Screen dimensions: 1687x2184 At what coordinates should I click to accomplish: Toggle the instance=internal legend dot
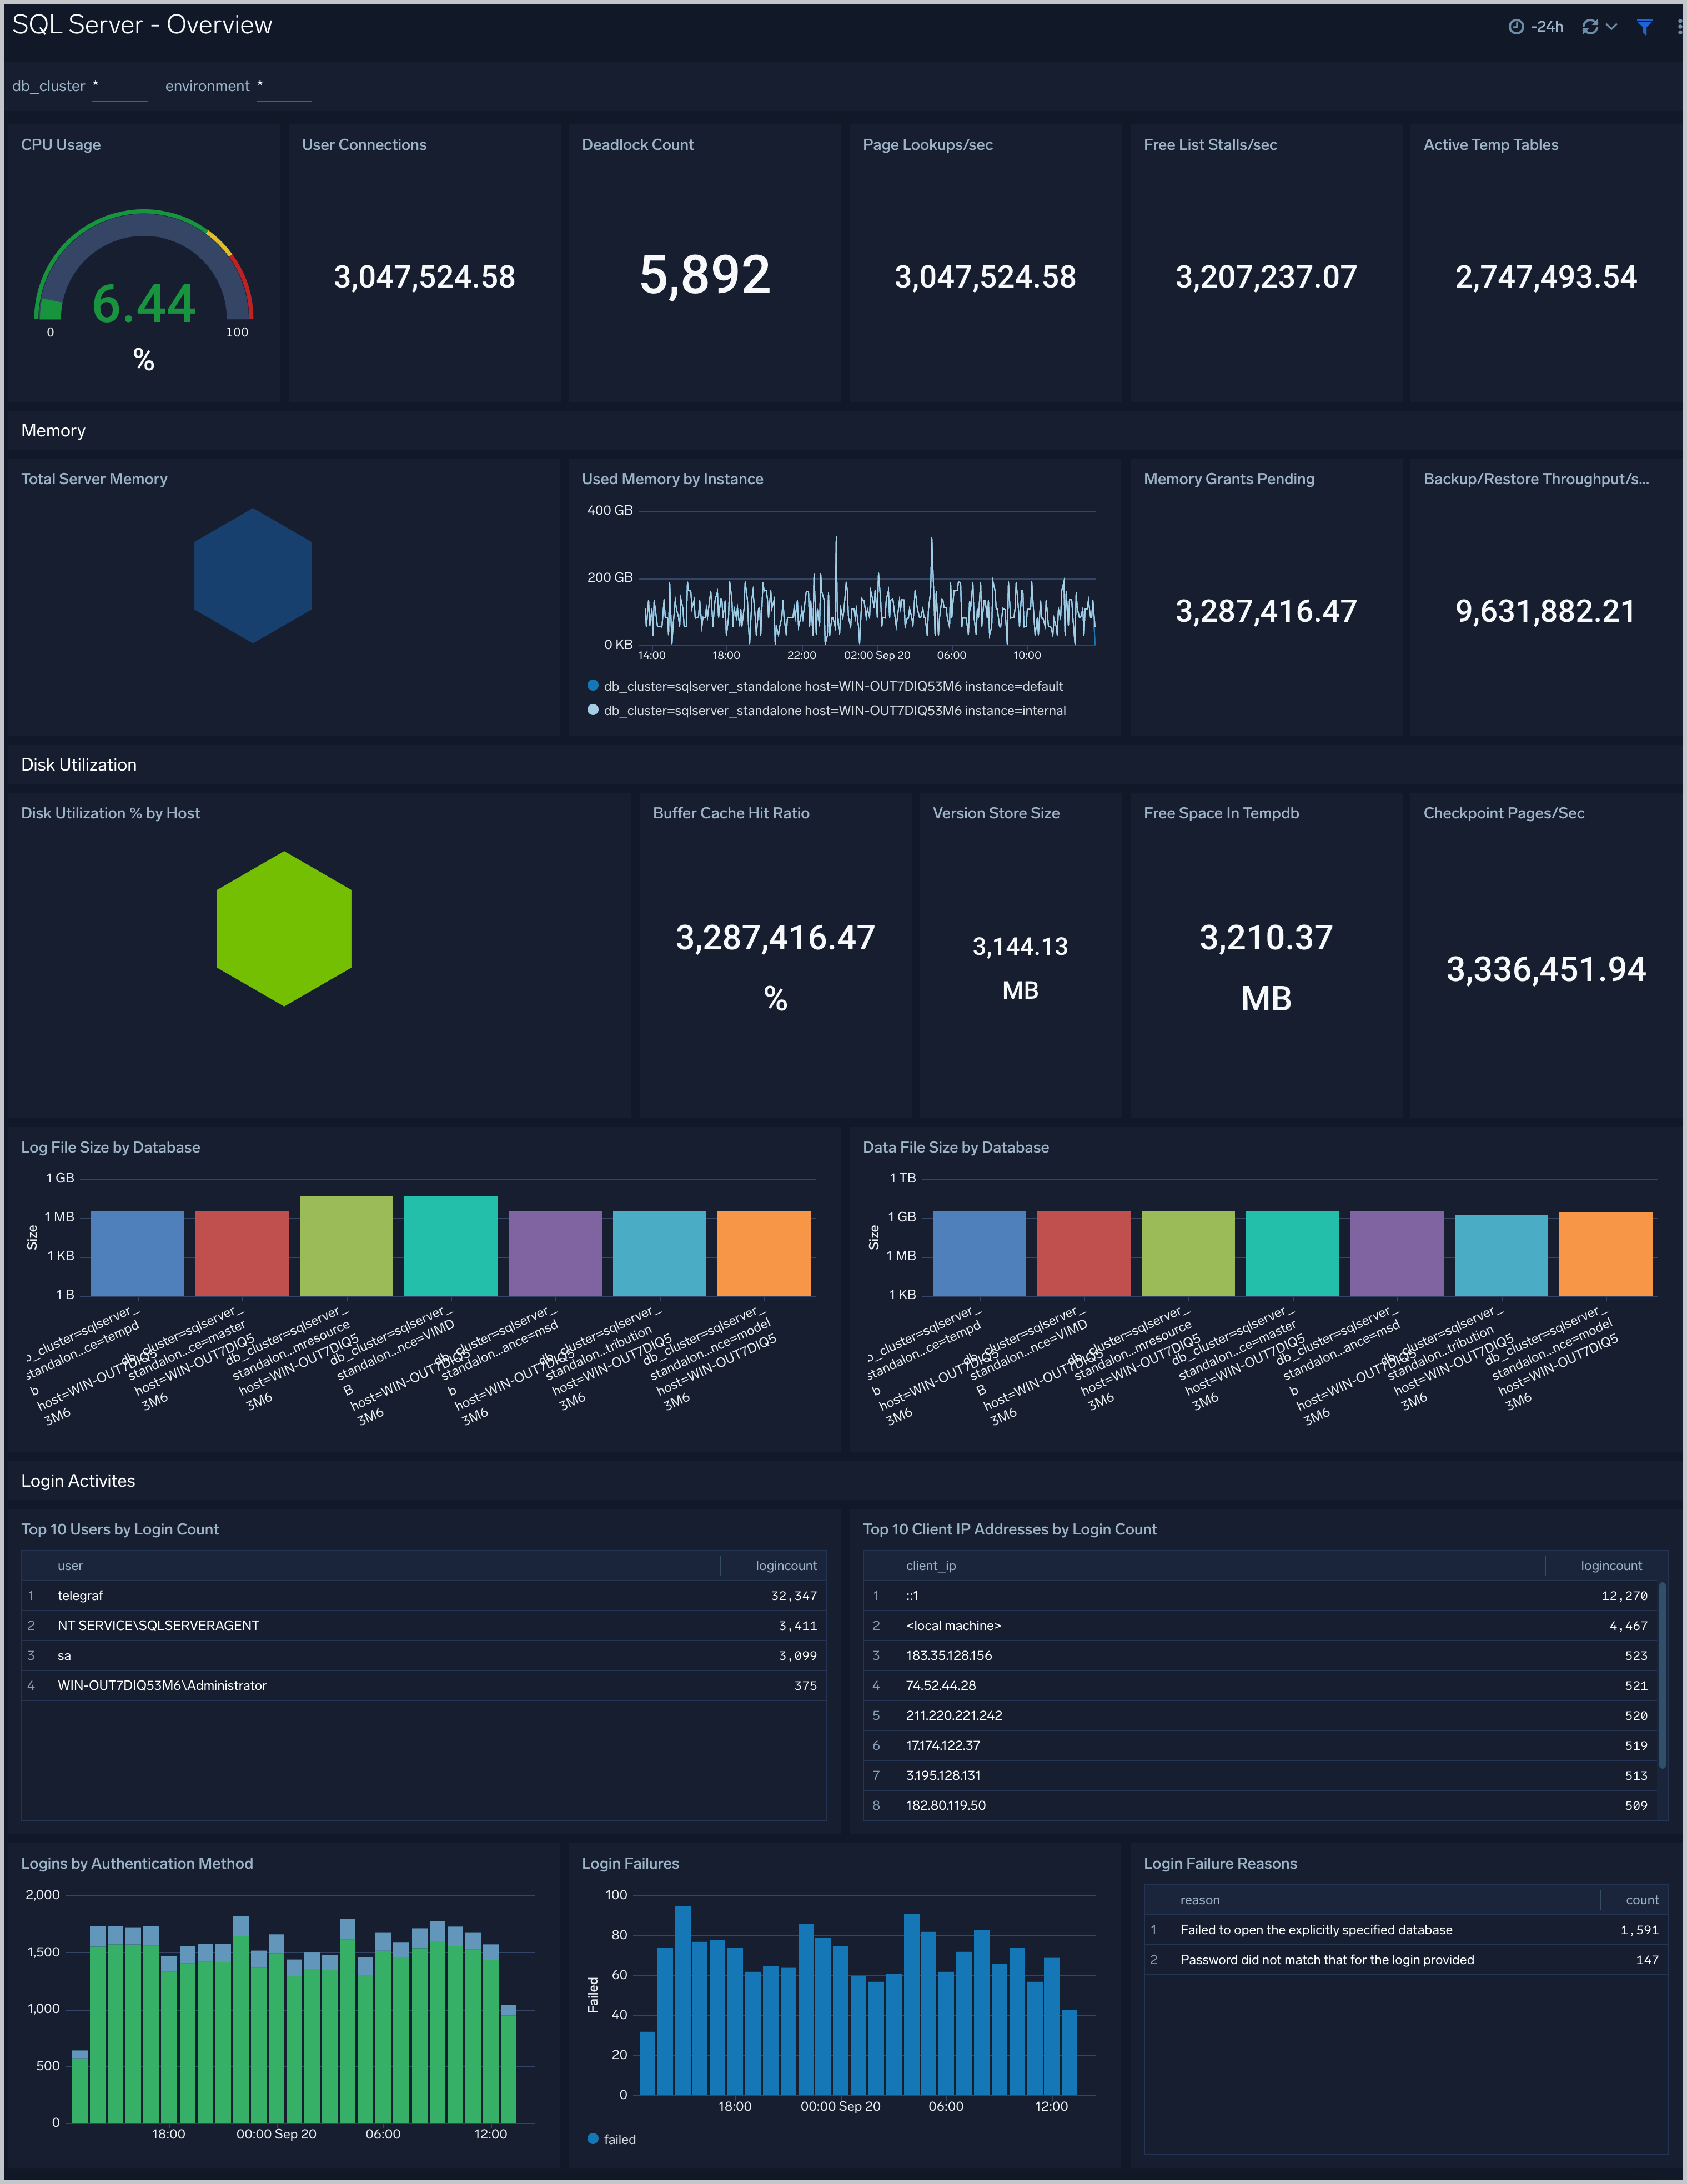593,710
